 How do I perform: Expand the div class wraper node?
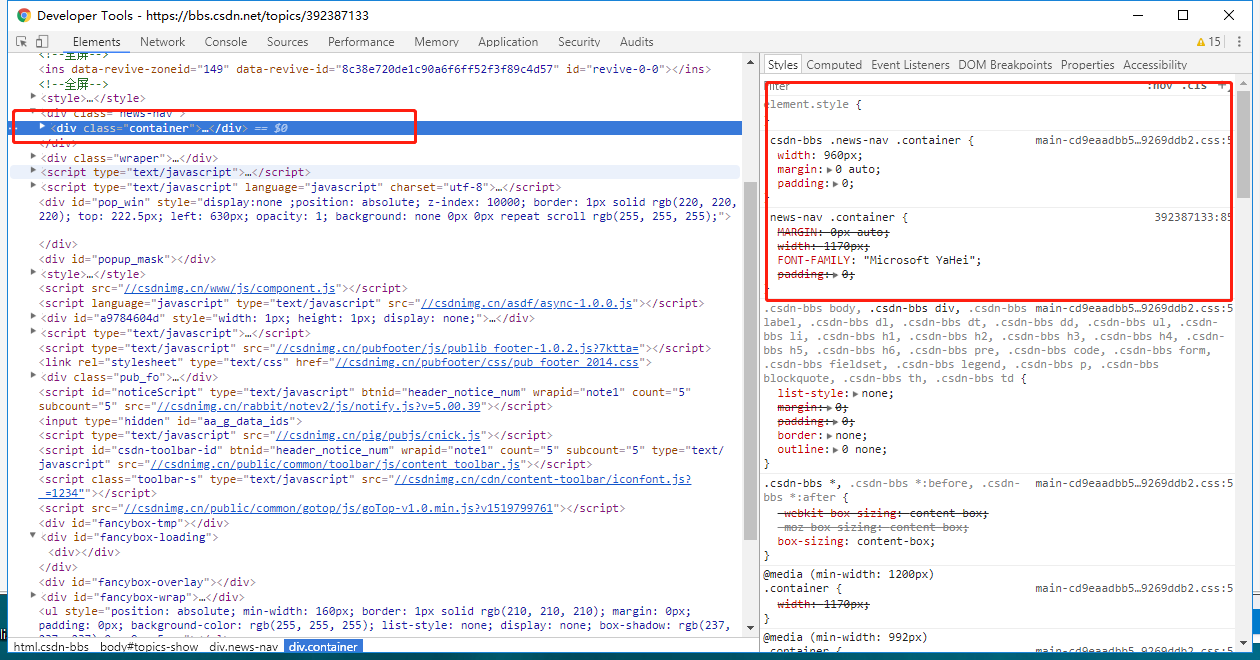click(x=34, y=157)
